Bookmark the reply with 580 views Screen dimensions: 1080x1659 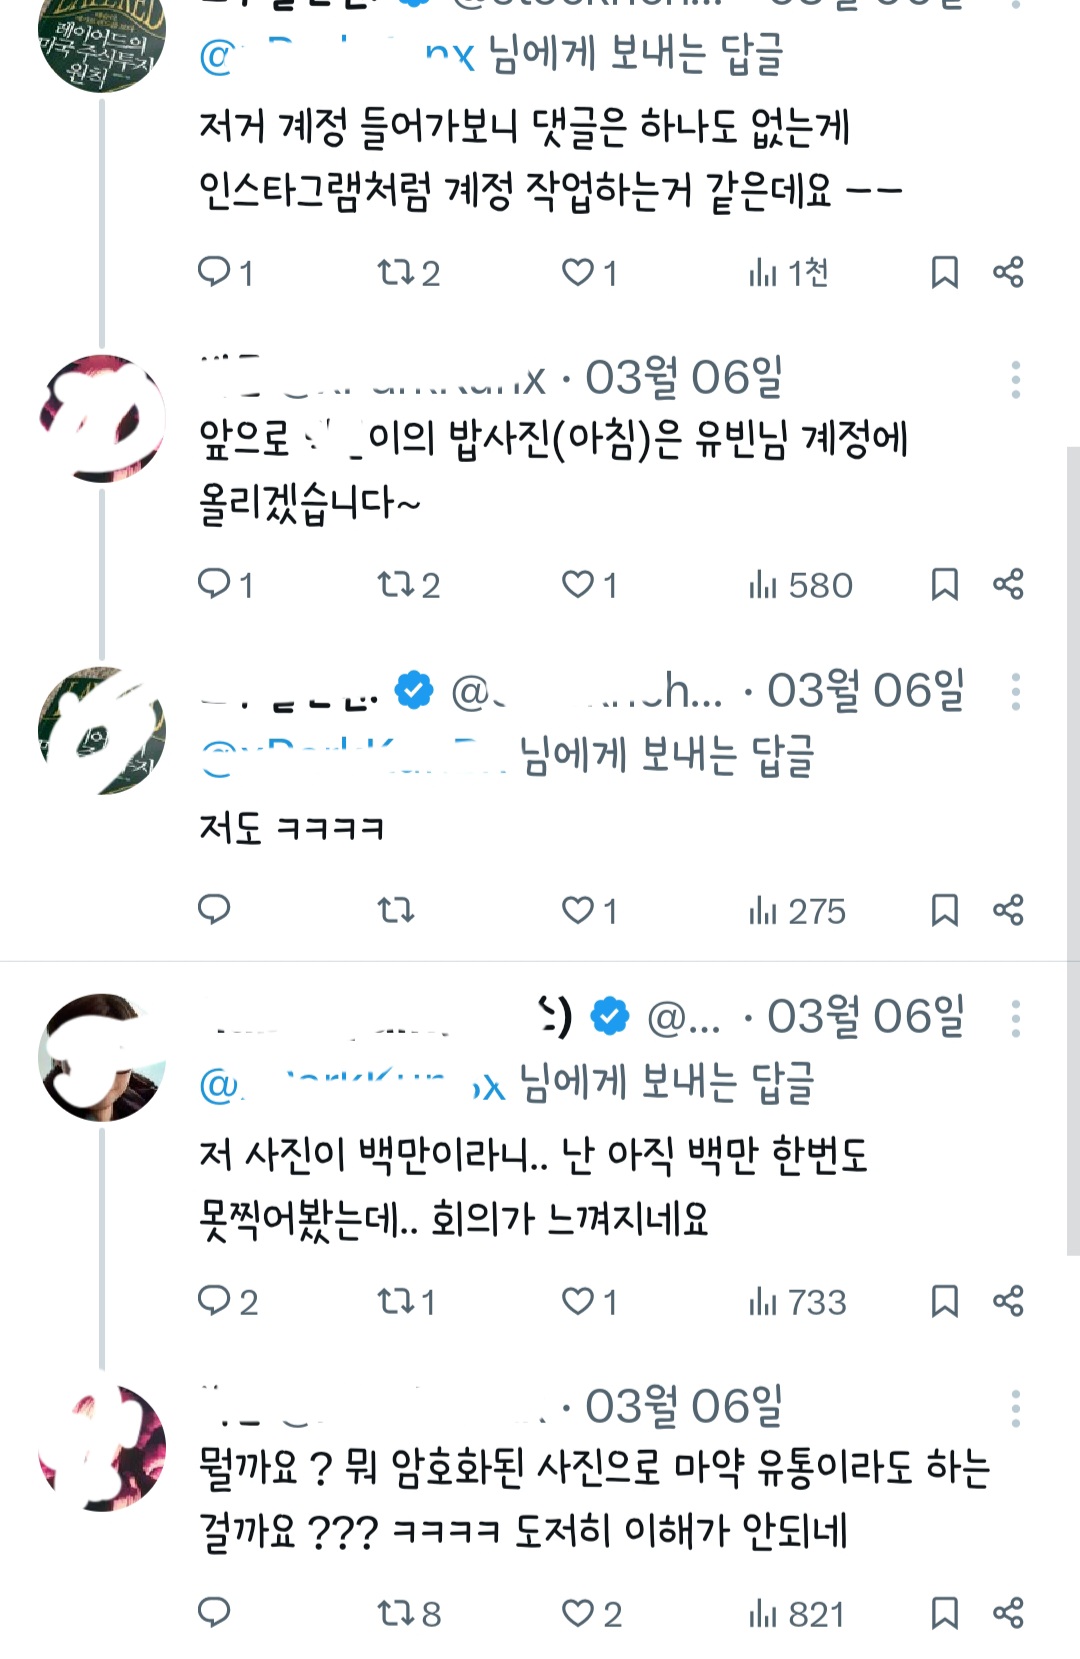point(944,584)
